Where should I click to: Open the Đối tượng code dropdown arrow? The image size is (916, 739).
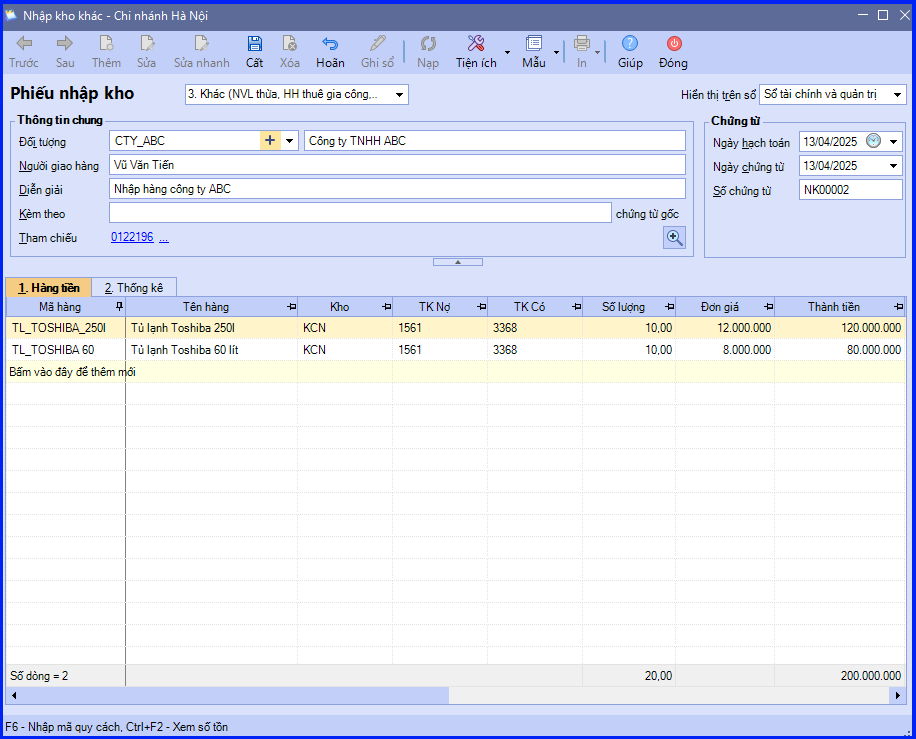click(290, 140)
